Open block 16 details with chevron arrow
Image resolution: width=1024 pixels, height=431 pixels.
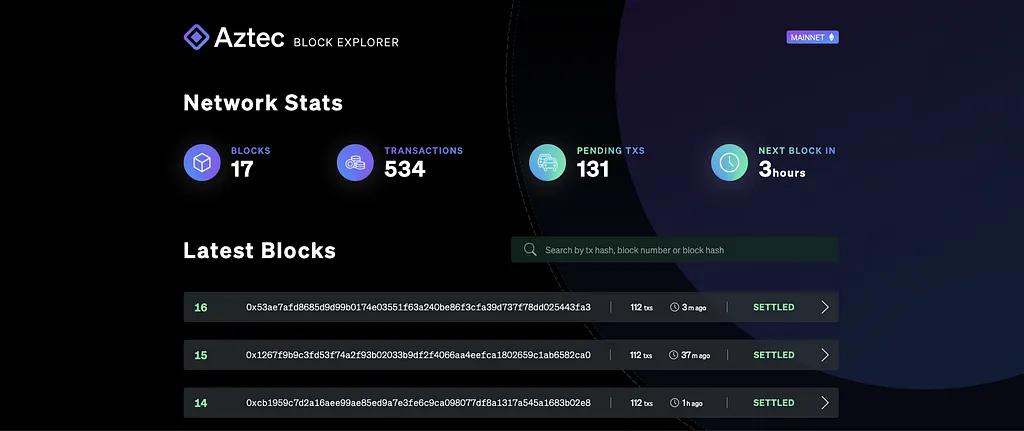pyautogui.click(x=825, y=307)
